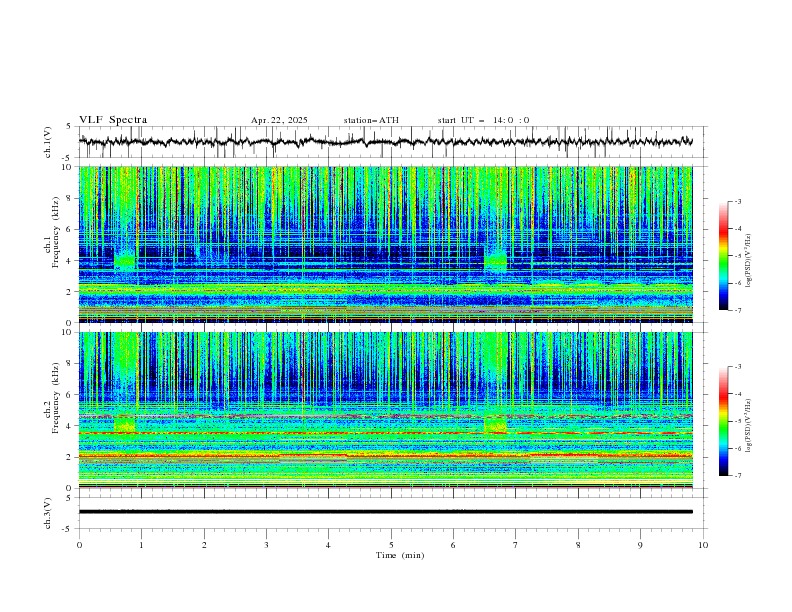The image size is (792, 612).
Task: Click the "-6" tick on ch.2 colorbar
Action: click(738, 448)
